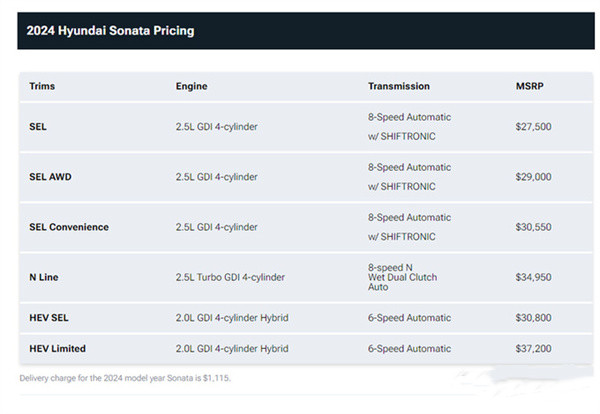The image size is (600, 414).
Task: Select the SEL Convenience trim name
Action: (x=69, y=227)
